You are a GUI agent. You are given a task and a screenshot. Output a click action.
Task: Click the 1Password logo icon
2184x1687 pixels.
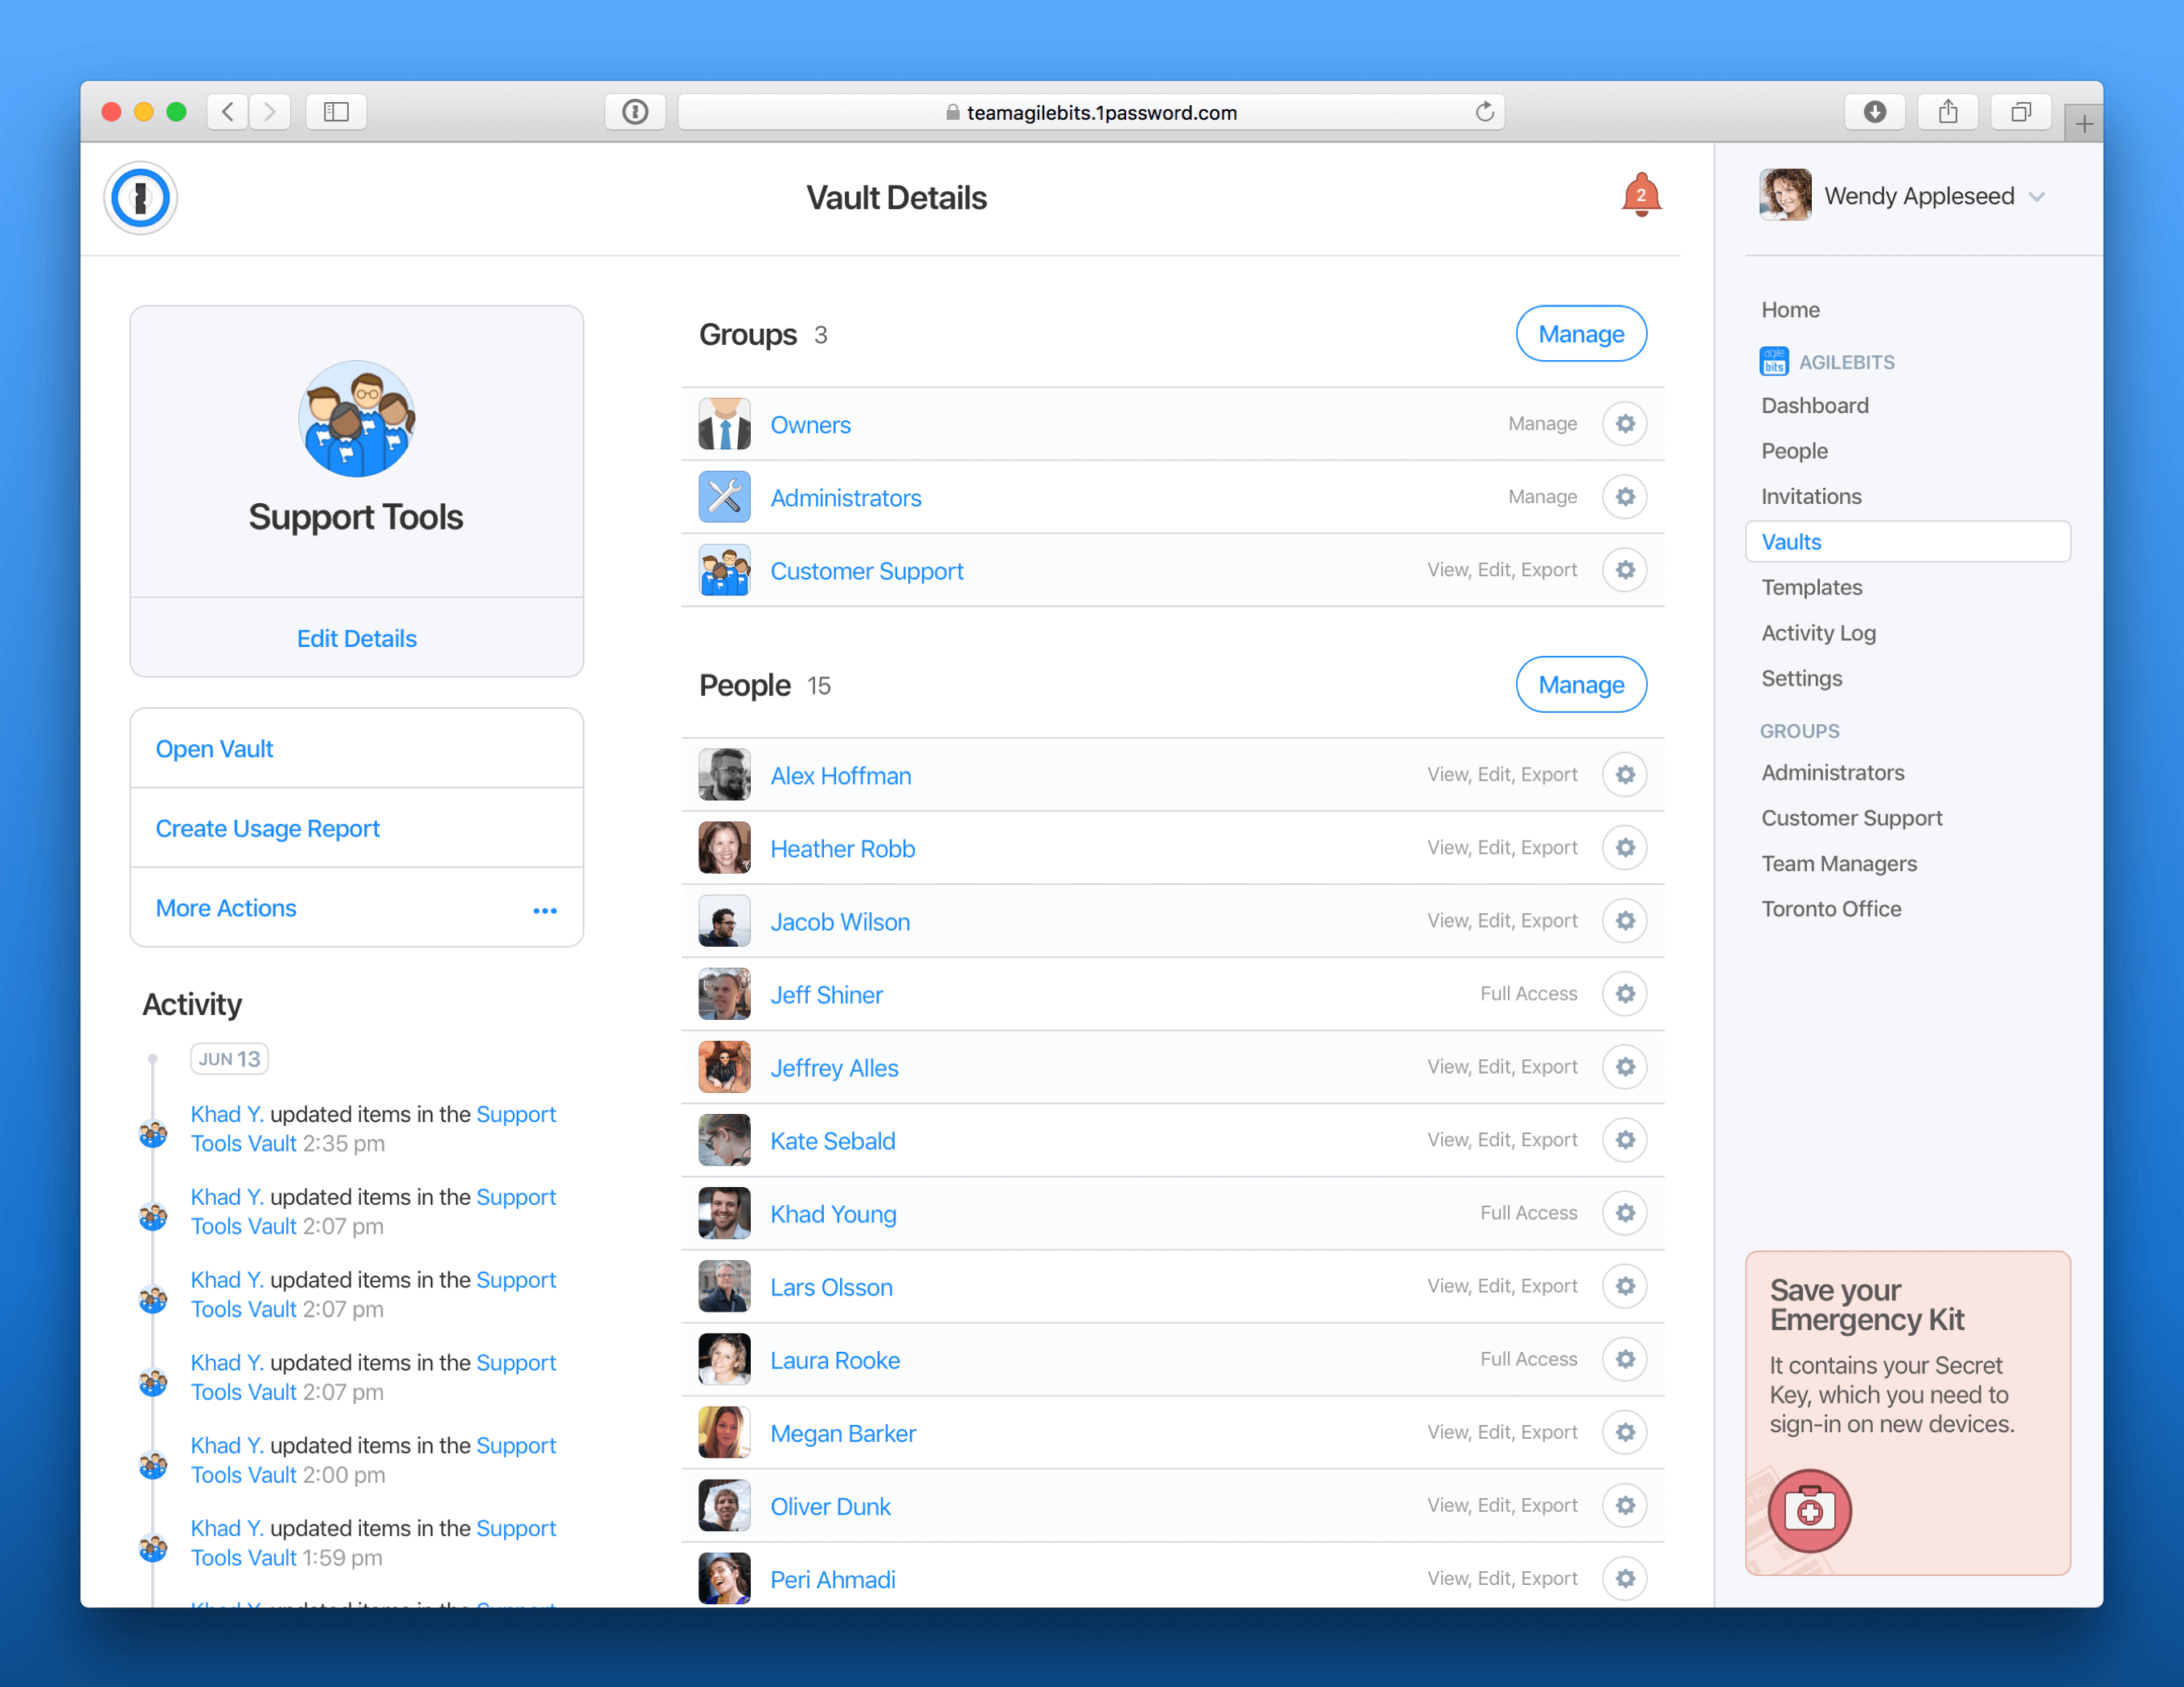[140, 197]
